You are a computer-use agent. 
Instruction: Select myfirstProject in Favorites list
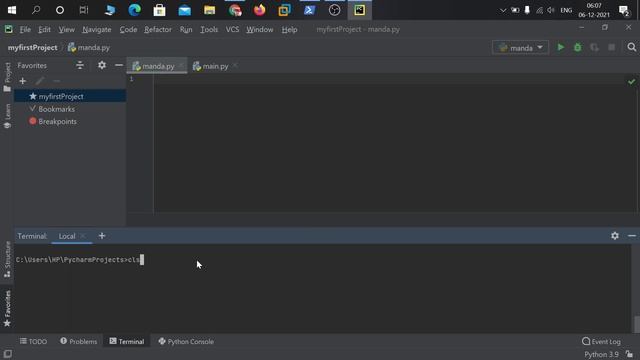[x=70, y=96]
